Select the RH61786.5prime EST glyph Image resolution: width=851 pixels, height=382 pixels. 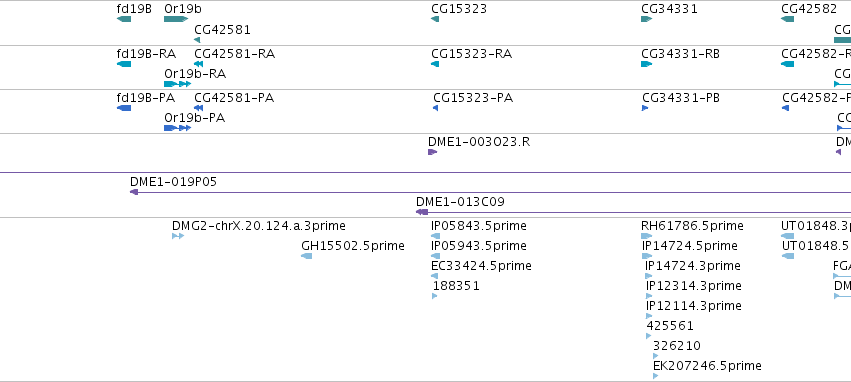[x=646, y=236]
